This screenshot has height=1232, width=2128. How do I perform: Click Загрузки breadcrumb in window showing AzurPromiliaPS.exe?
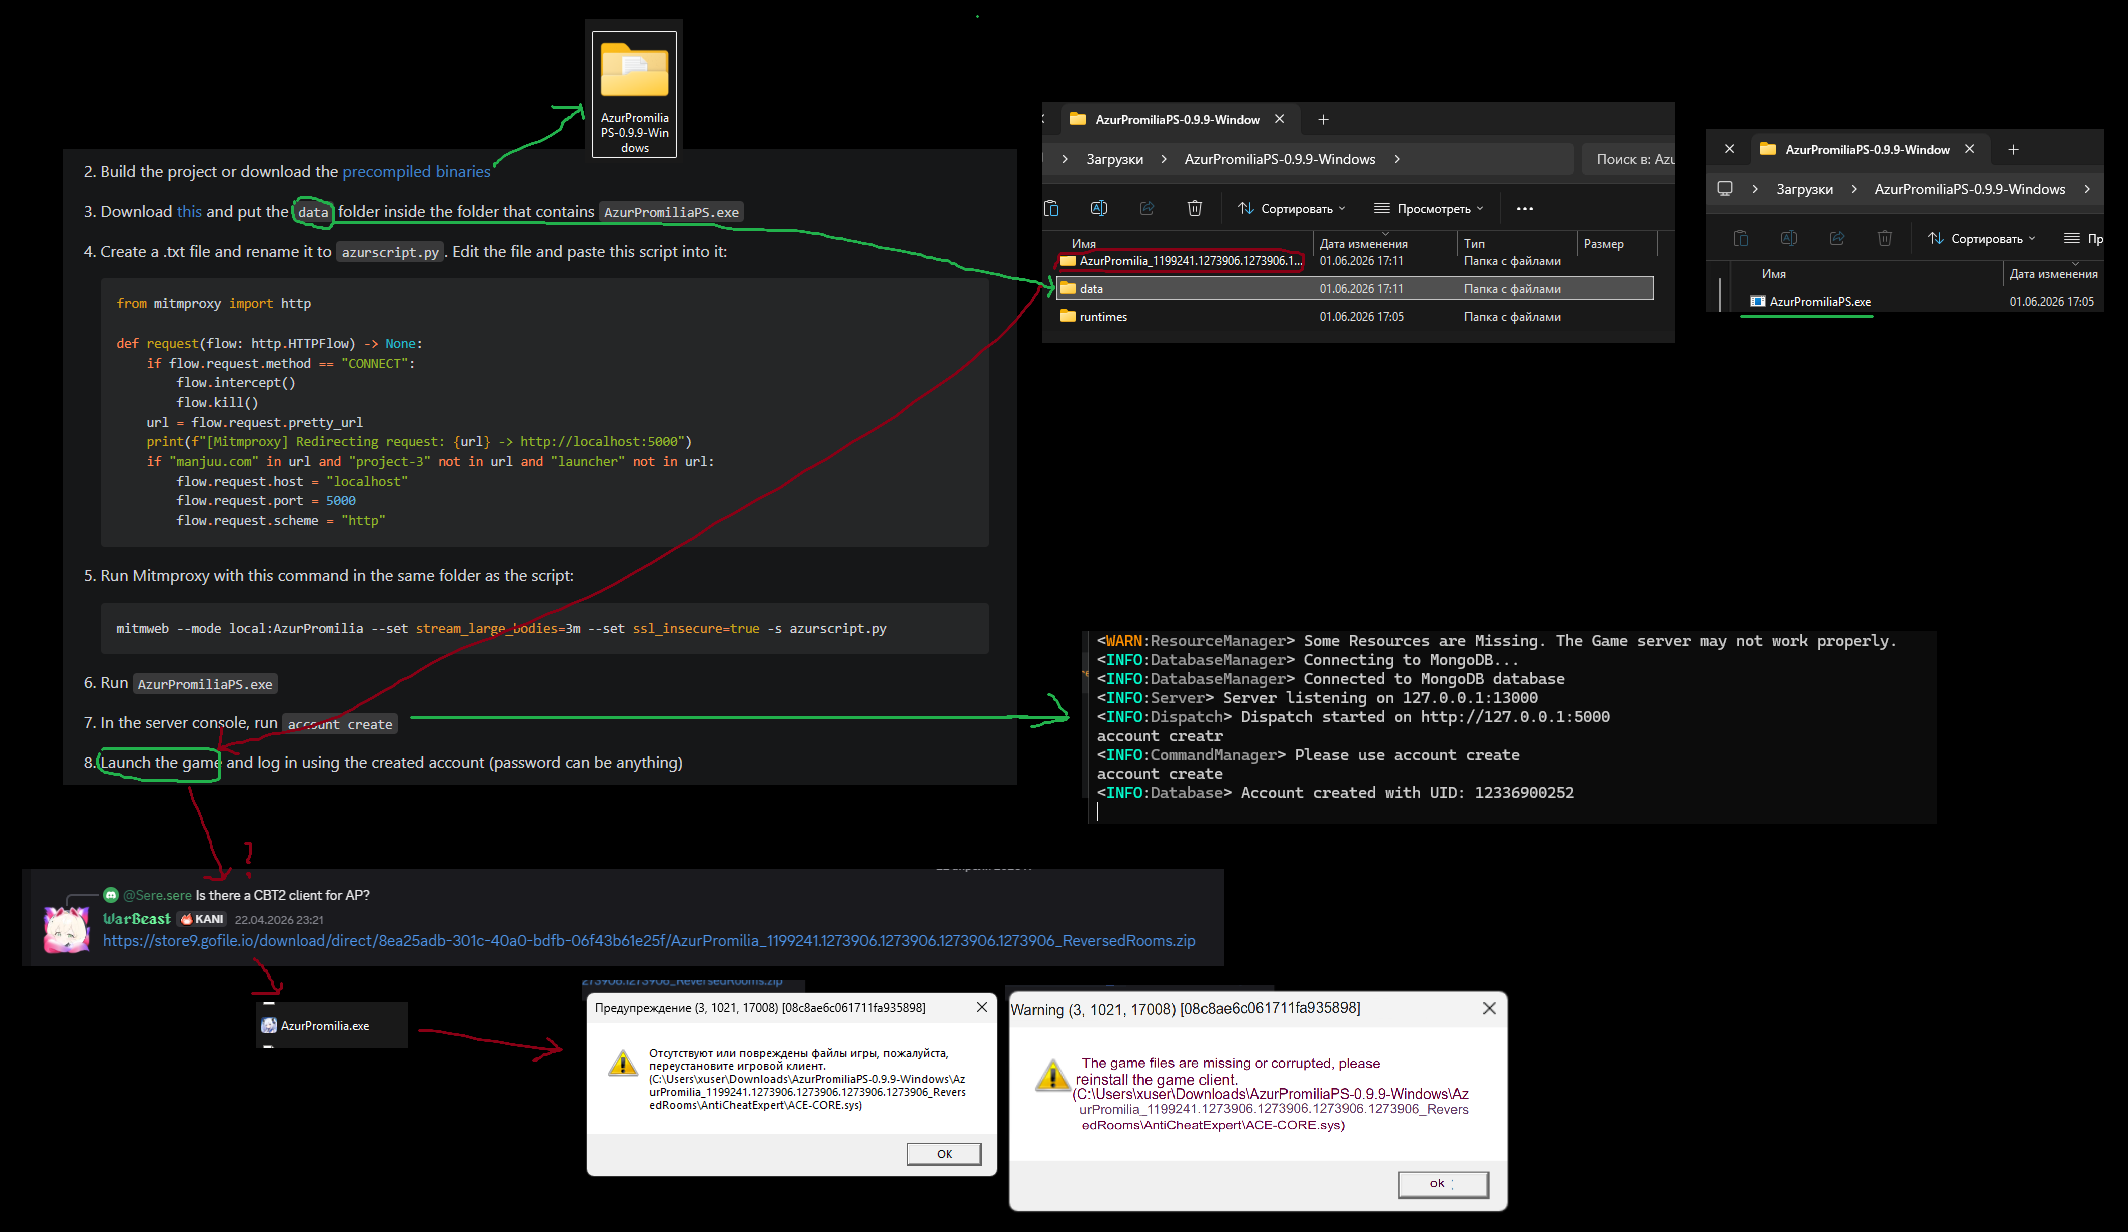coord(1805,189)
